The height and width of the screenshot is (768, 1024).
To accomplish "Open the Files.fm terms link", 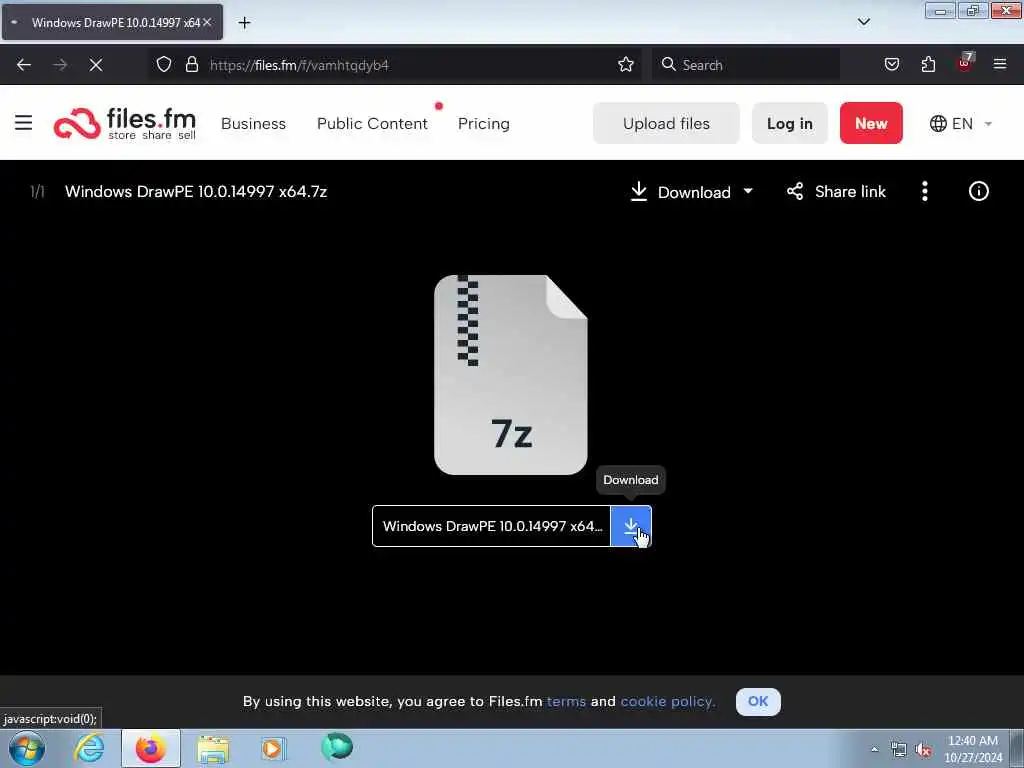I will (x=566, y=701).
